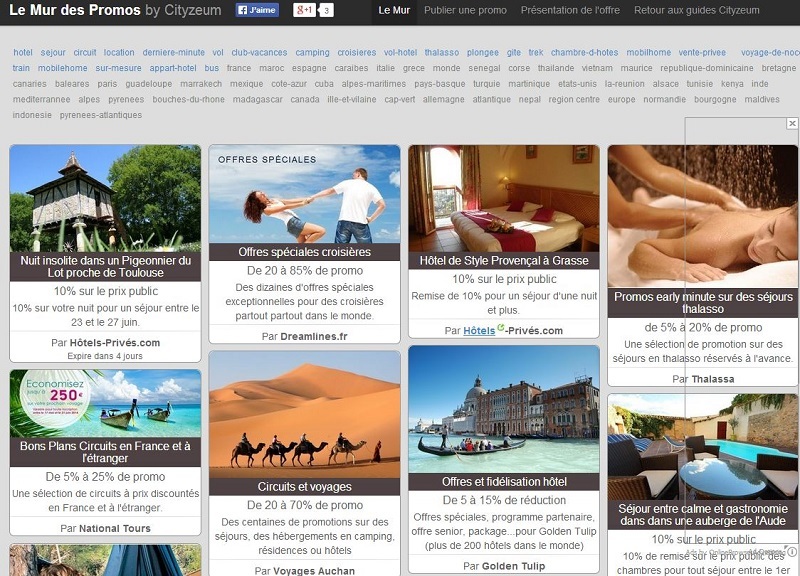
Task: Follow Retour aux guides Cityzeum link
Action: (x=696, y=10)
